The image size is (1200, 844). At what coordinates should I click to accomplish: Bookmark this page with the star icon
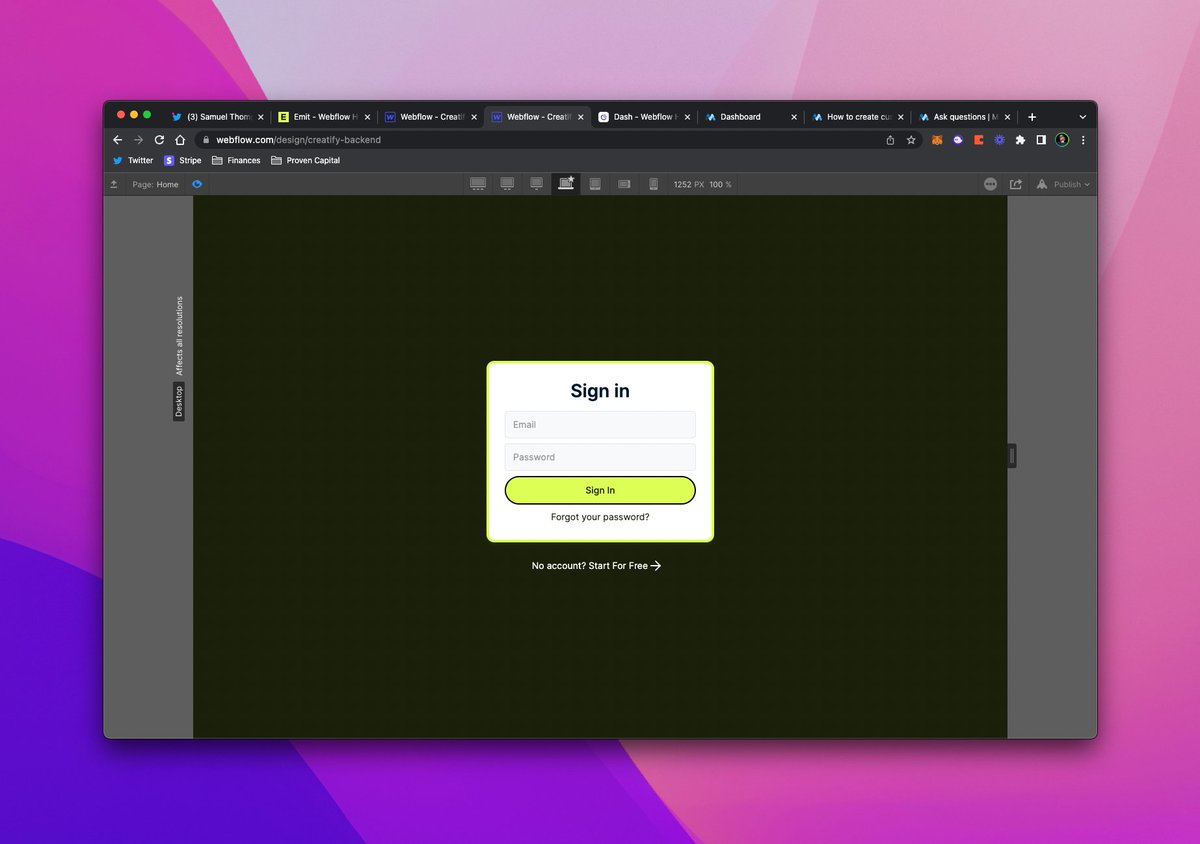(911, 140)
